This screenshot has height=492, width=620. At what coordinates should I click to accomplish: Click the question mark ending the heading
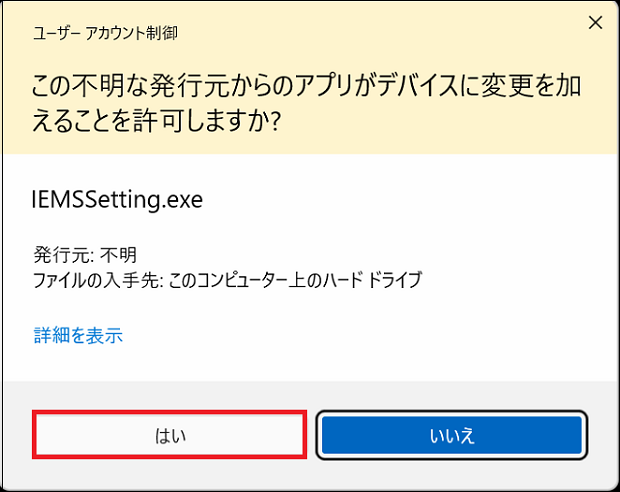click(275, 121)
